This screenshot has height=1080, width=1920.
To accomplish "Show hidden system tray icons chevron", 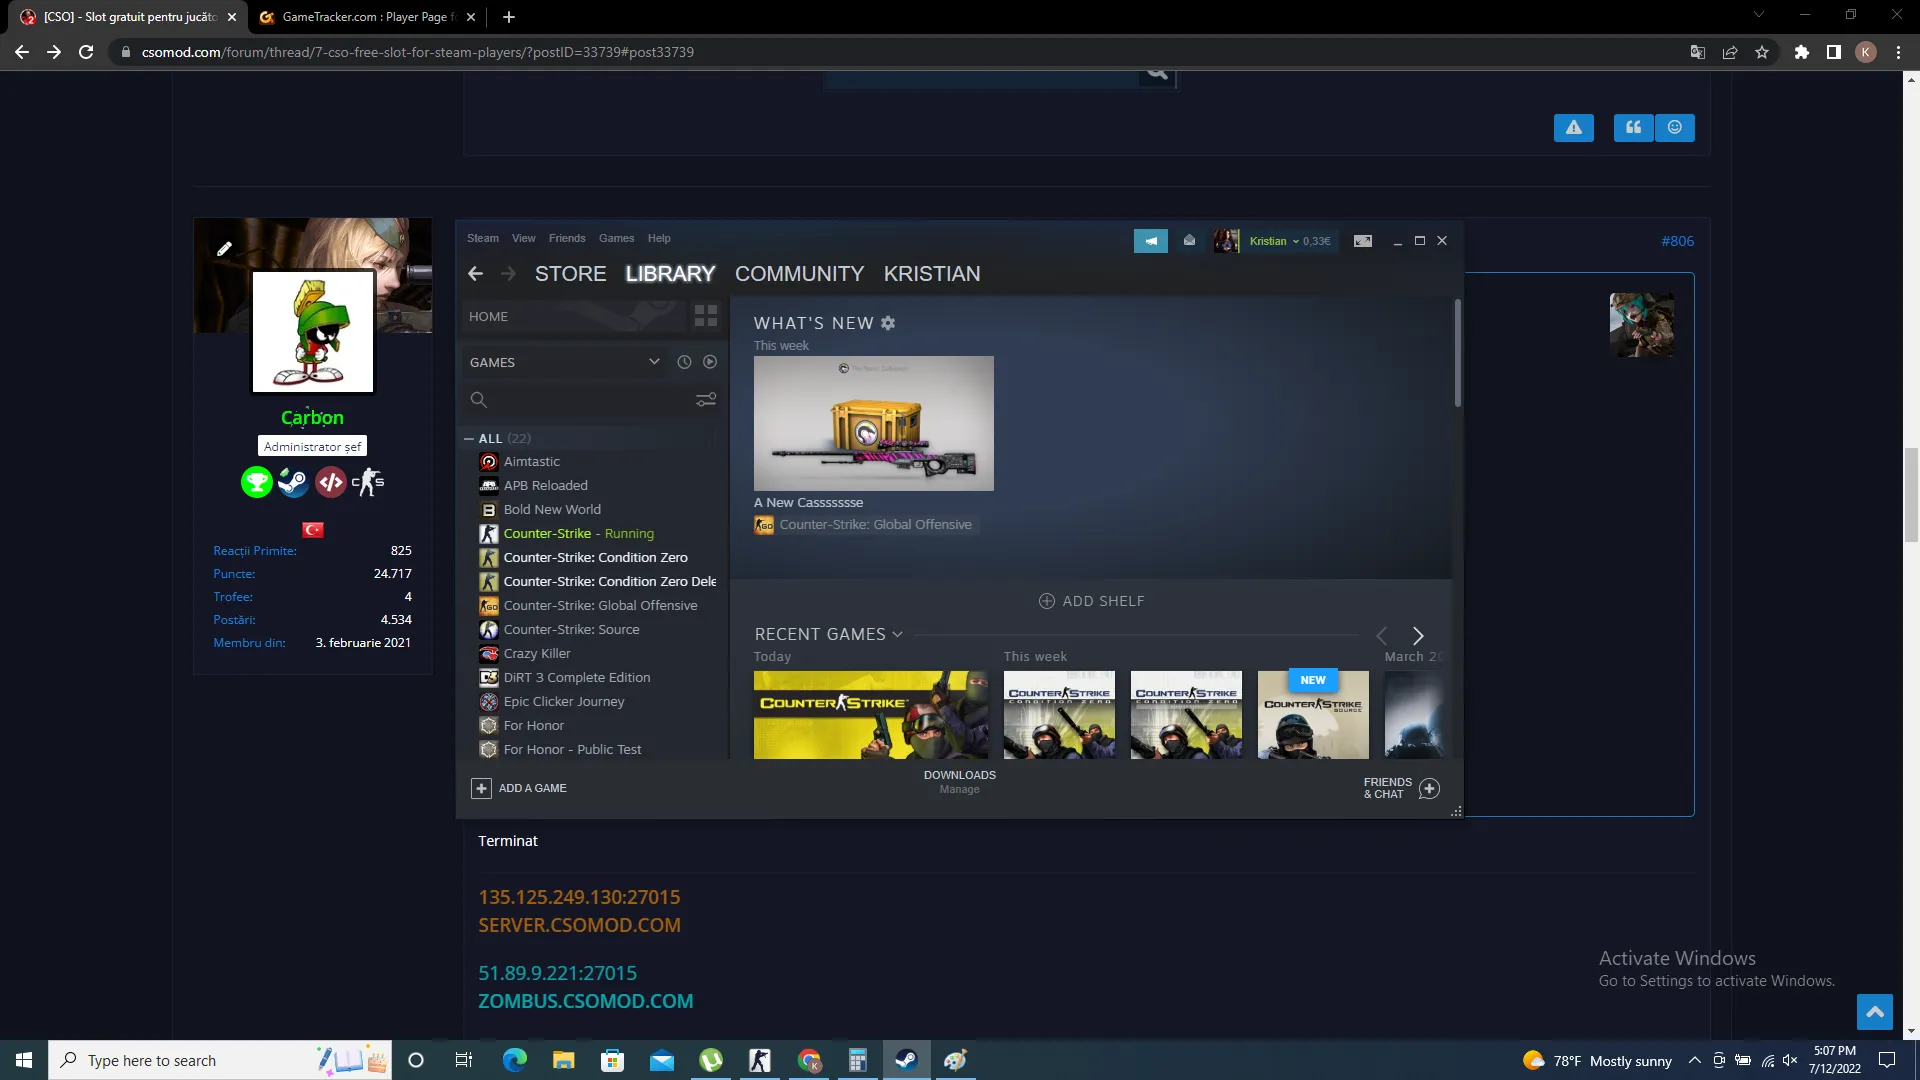I will tap(1694, 1061).
